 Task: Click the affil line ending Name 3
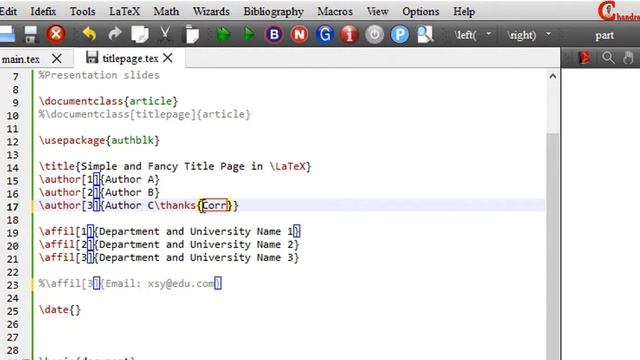(169, 258)
